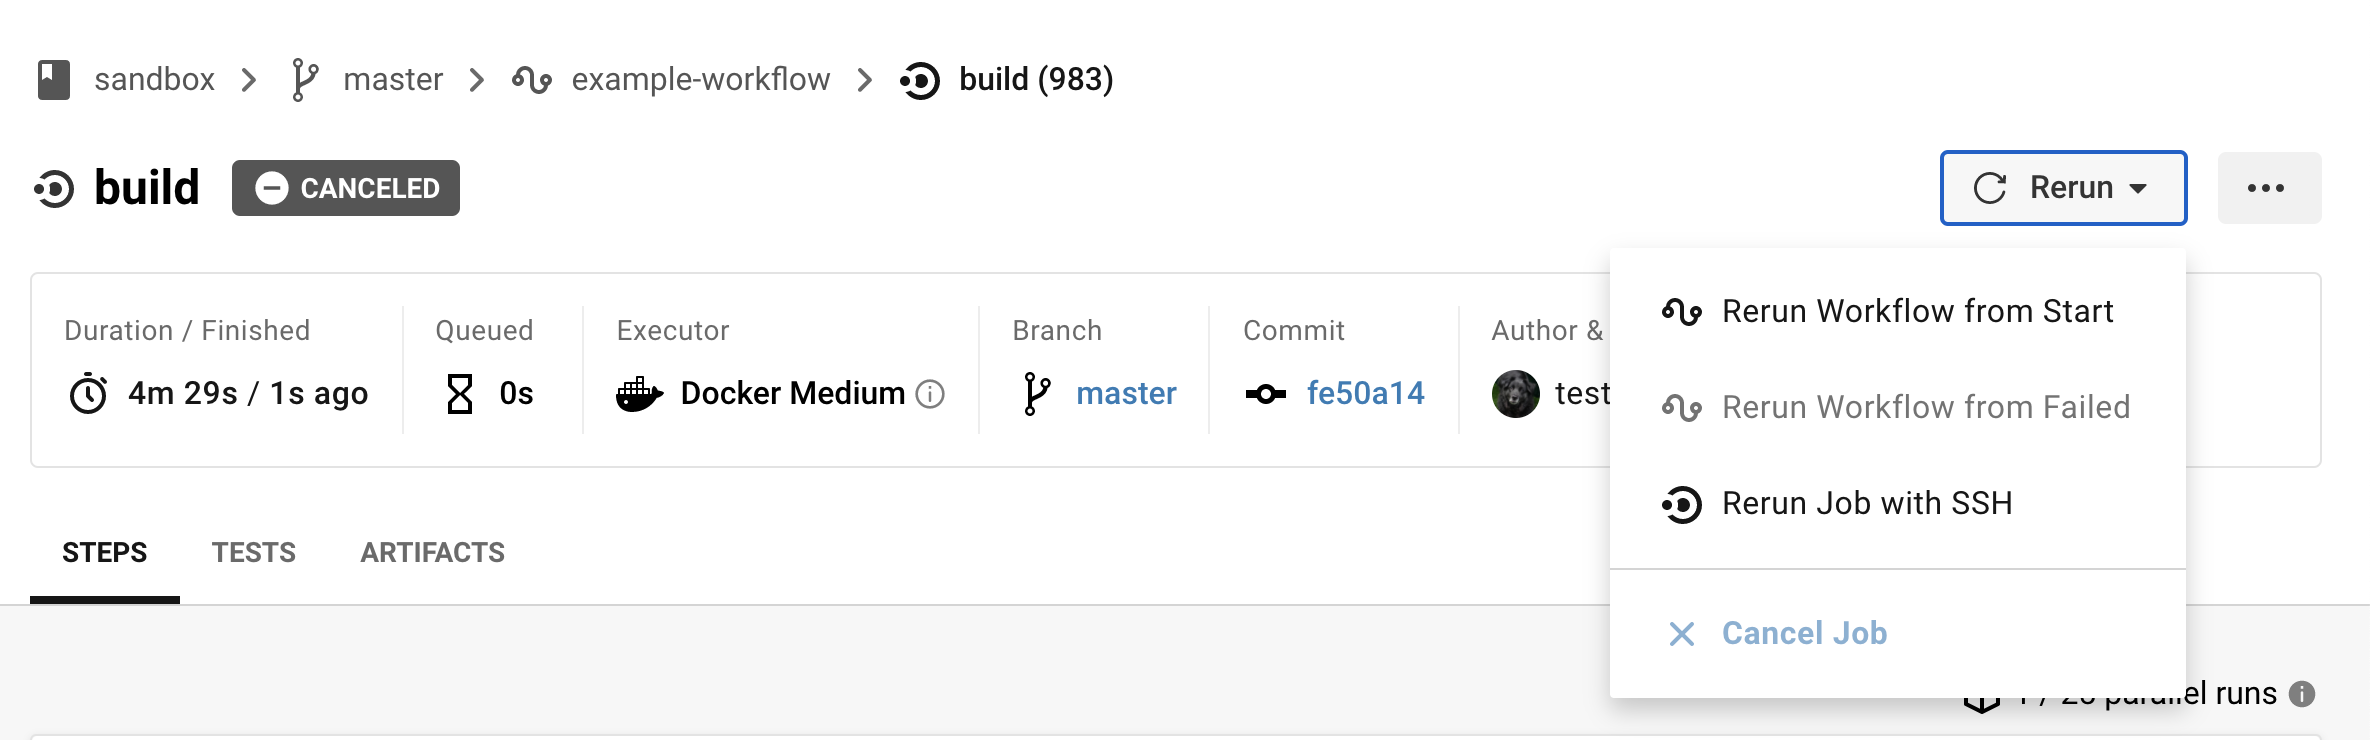2370x740 pixels.
Task: Click the sandbox project book icon
Action: point(54,80)
